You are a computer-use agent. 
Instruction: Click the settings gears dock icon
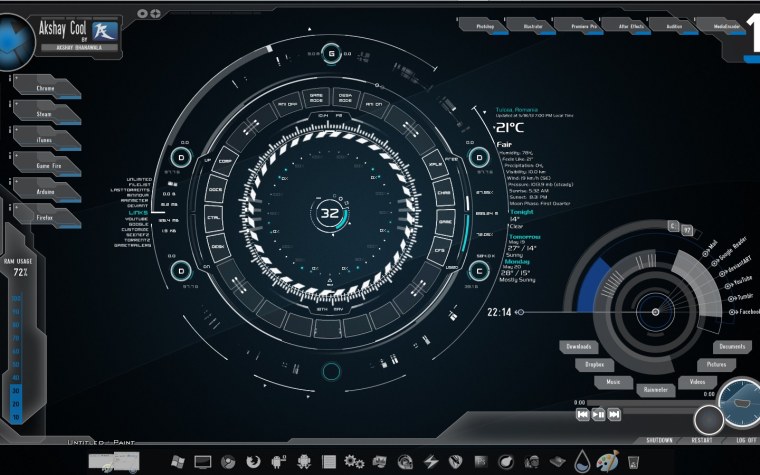354,462
